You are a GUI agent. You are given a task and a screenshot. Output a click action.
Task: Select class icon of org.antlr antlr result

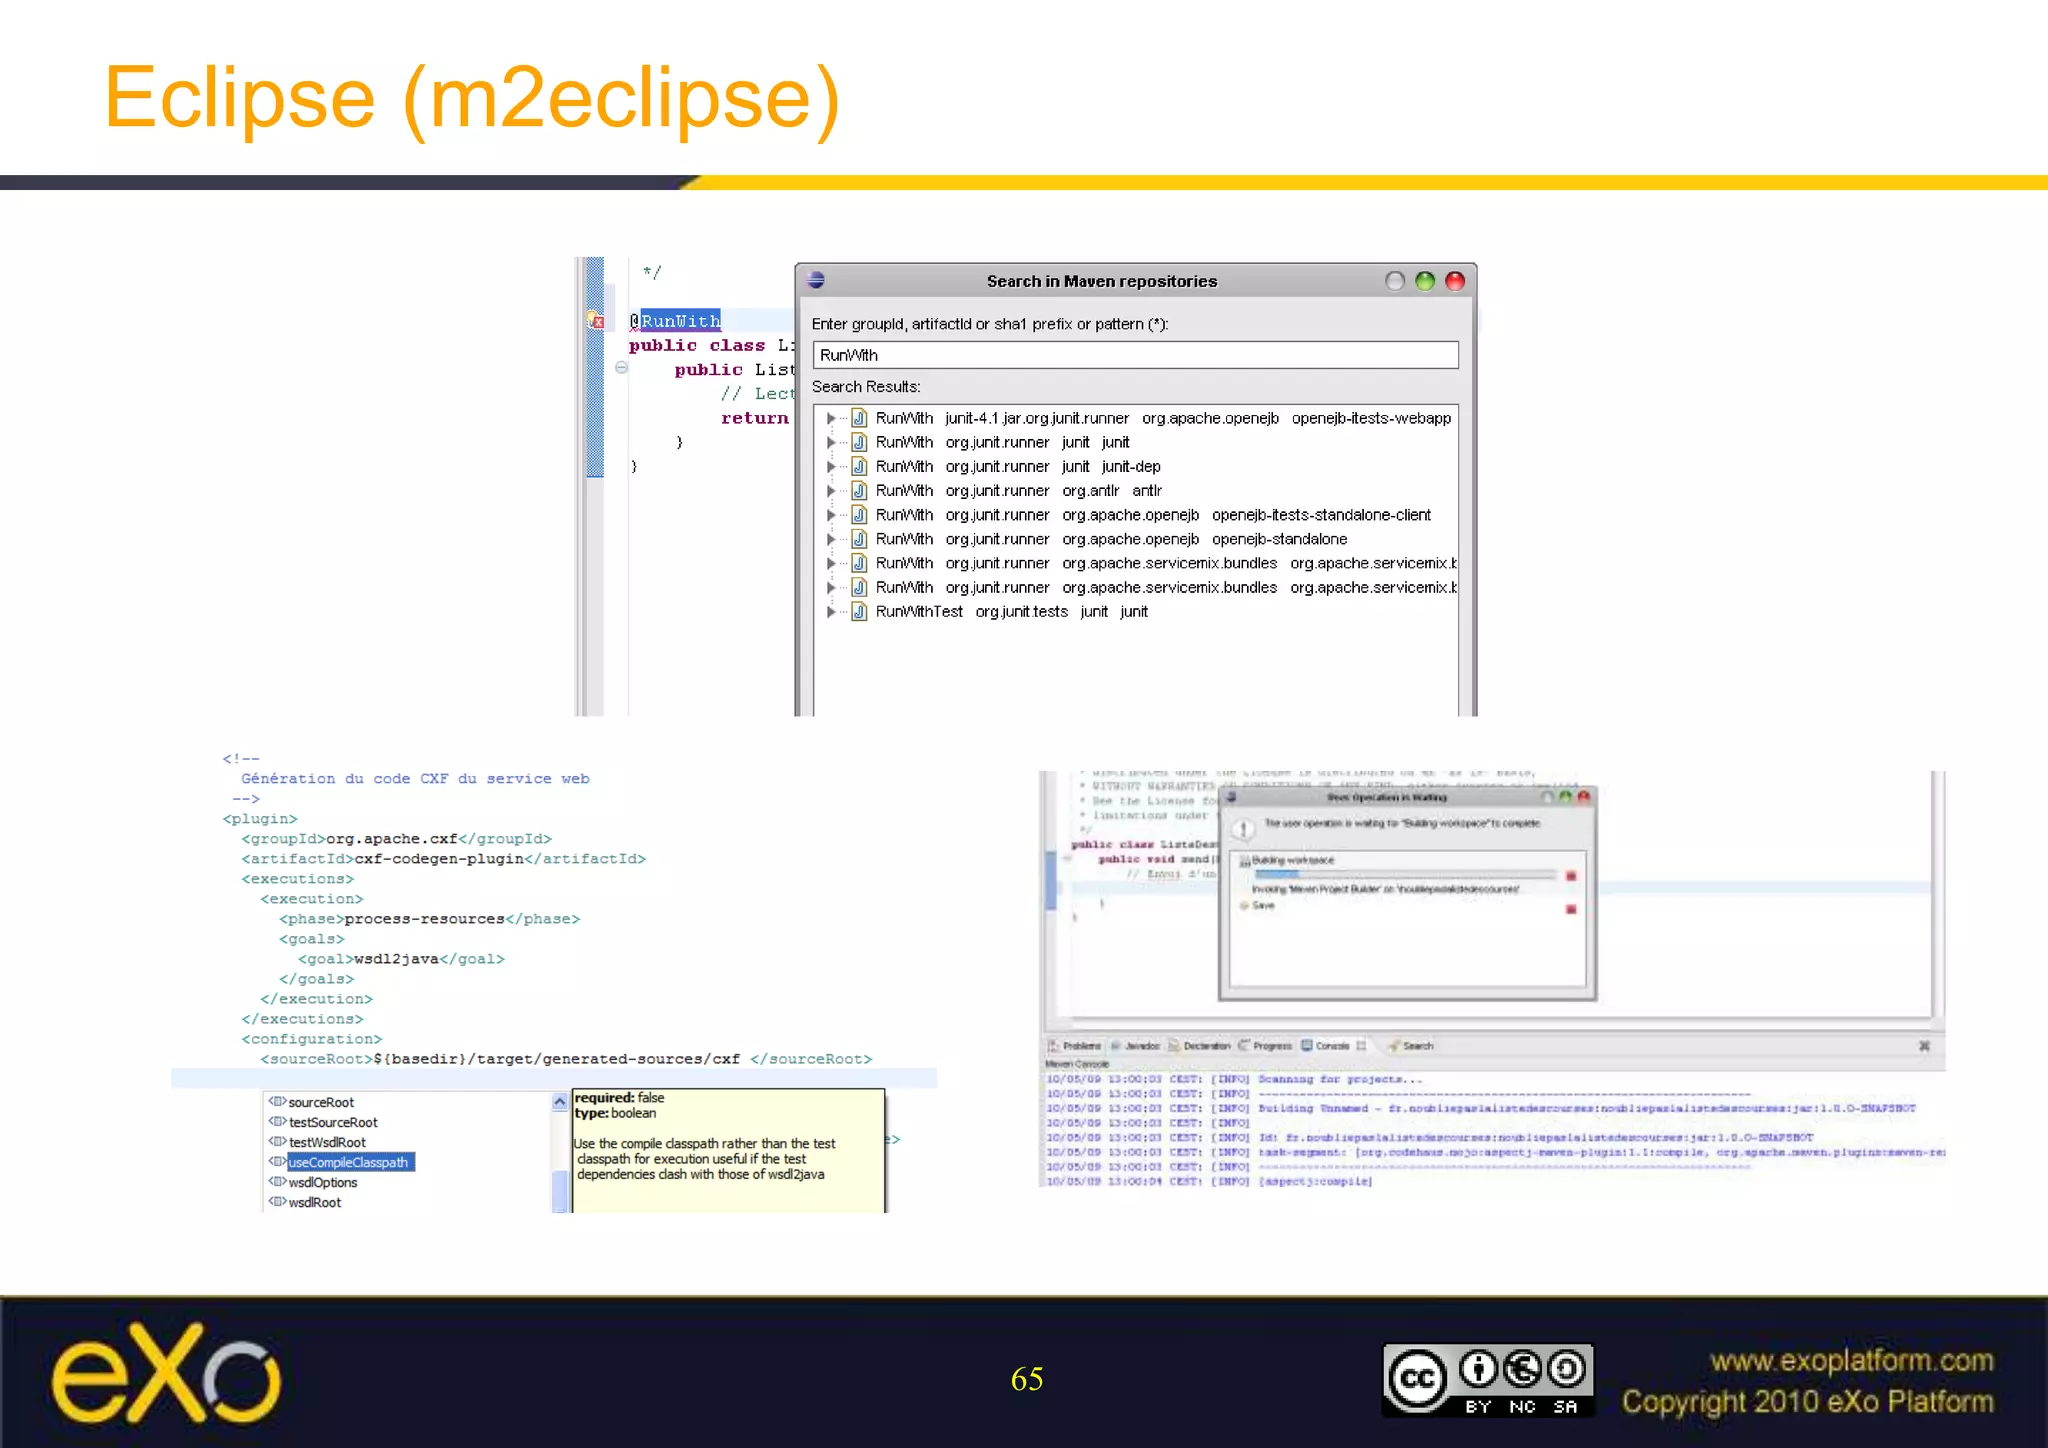tap(859, 490)
